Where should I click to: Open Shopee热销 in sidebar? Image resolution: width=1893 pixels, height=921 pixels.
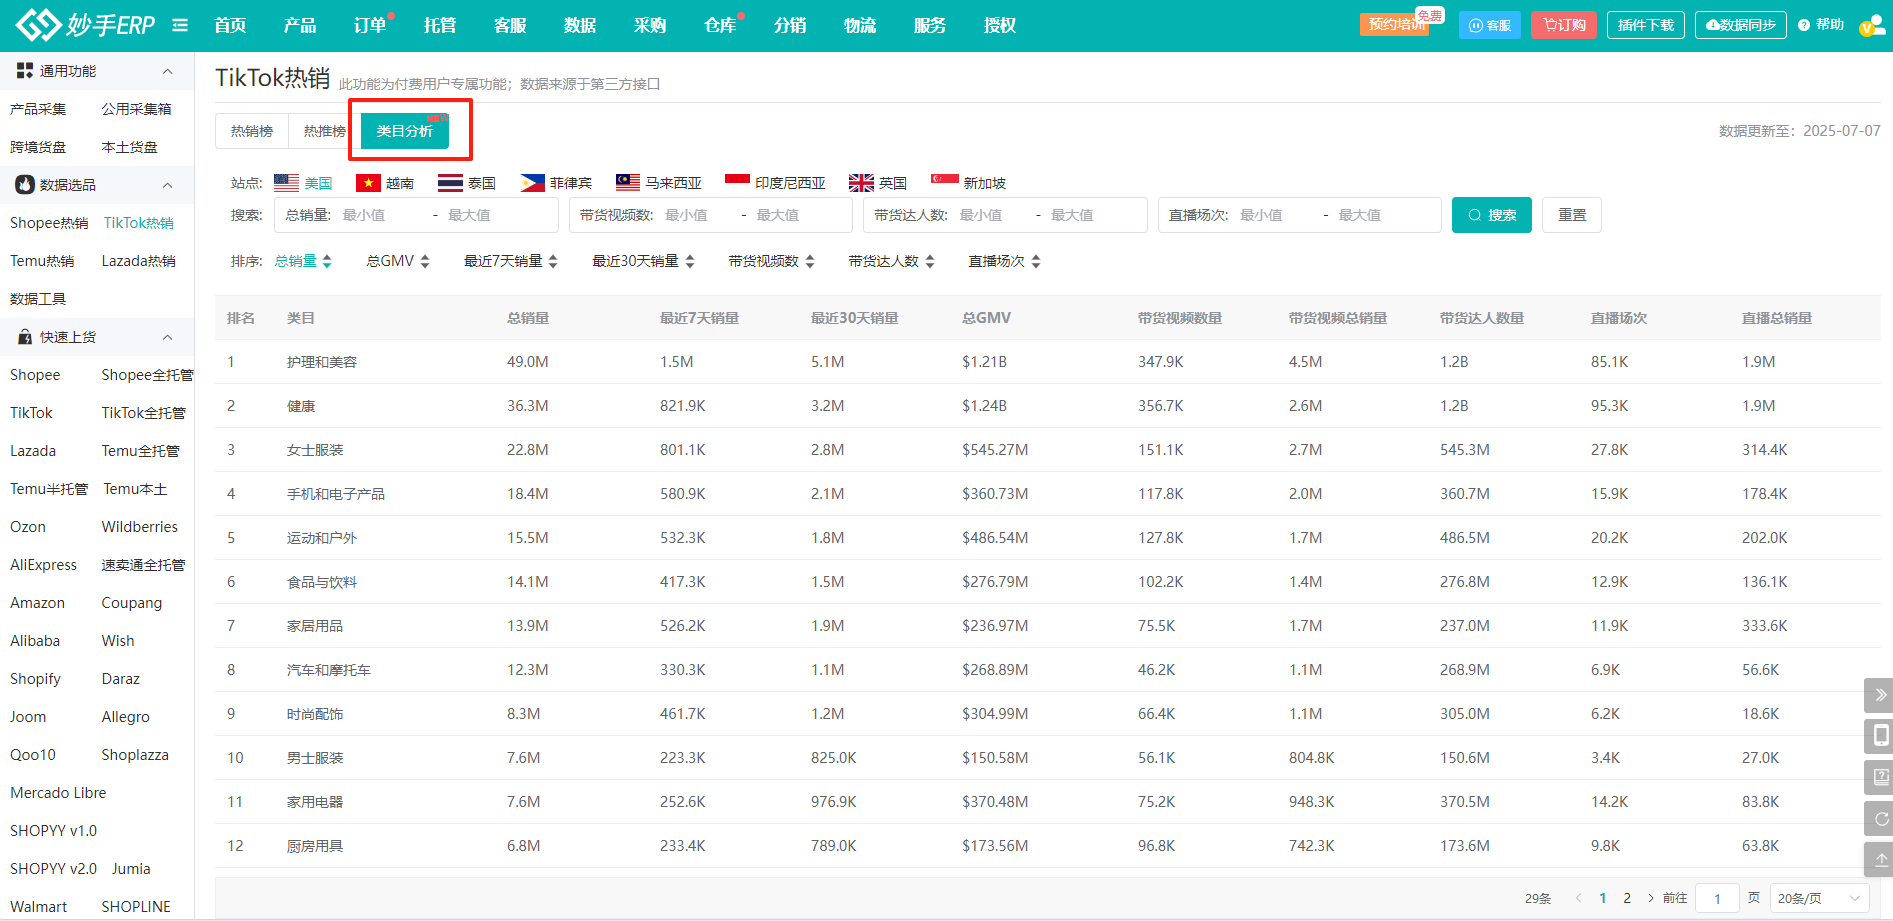tap(49, 223)
